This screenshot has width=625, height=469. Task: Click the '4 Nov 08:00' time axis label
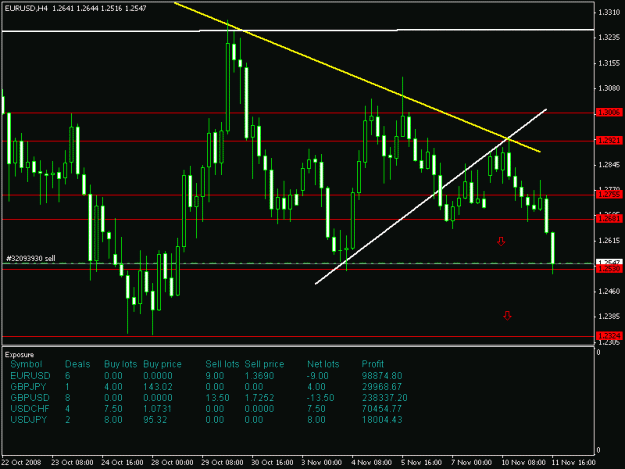click(x=371, y=462)
